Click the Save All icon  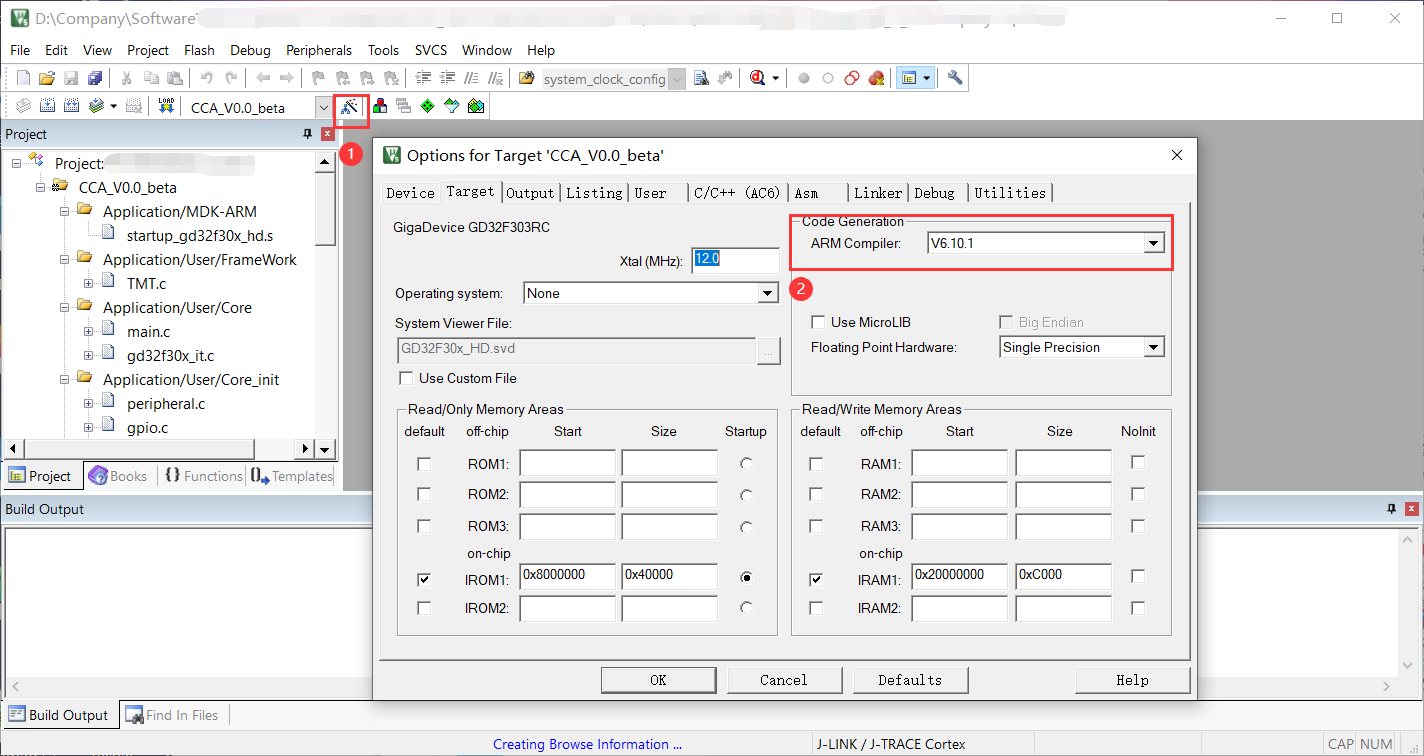95,78
